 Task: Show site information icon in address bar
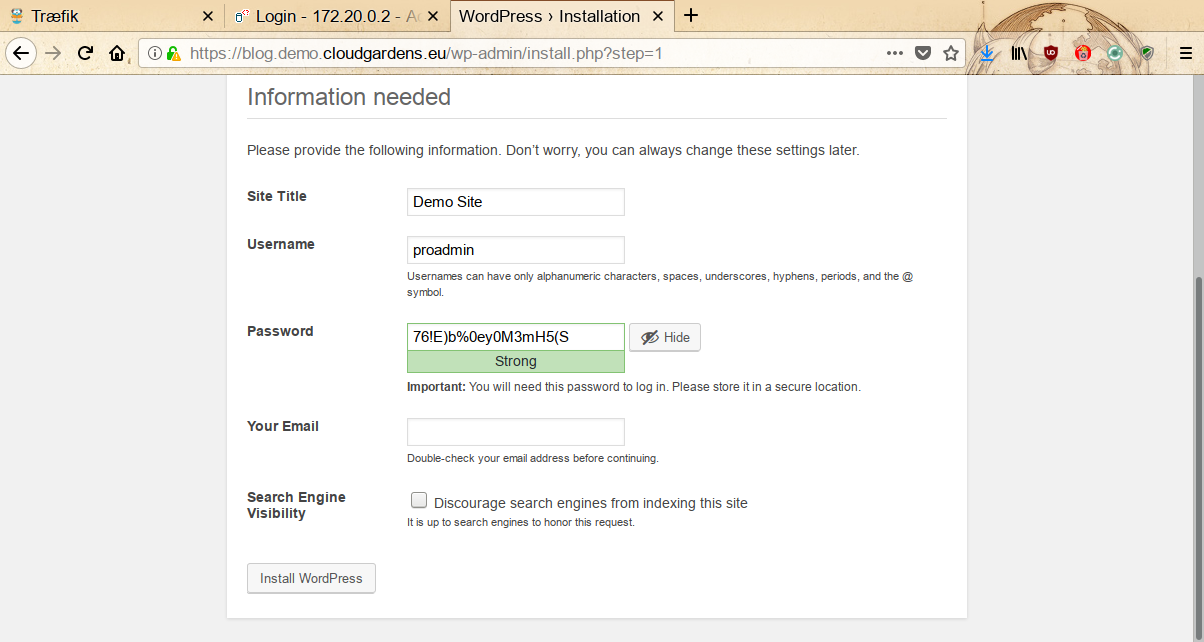[x=155, y=53]
